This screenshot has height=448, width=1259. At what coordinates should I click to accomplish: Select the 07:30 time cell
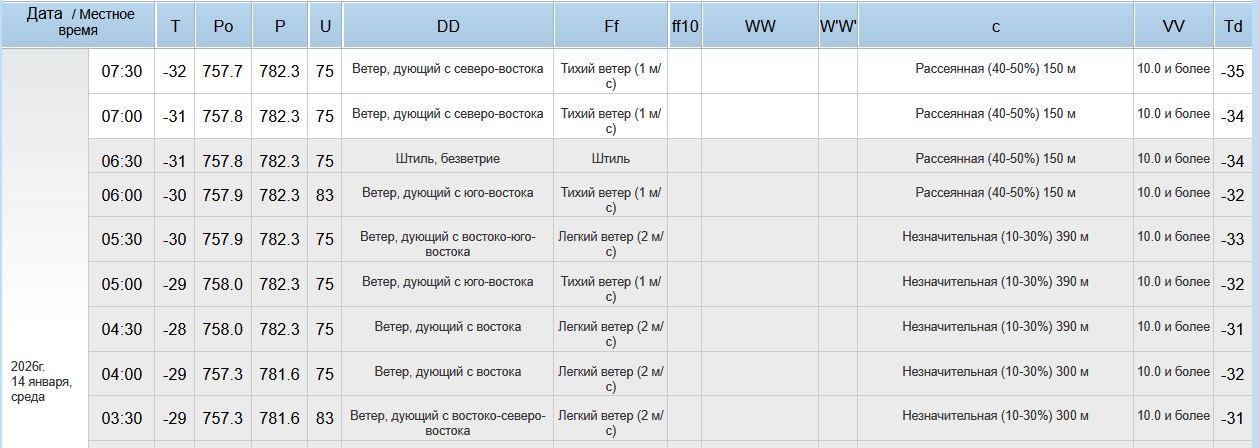click(122, 72)
